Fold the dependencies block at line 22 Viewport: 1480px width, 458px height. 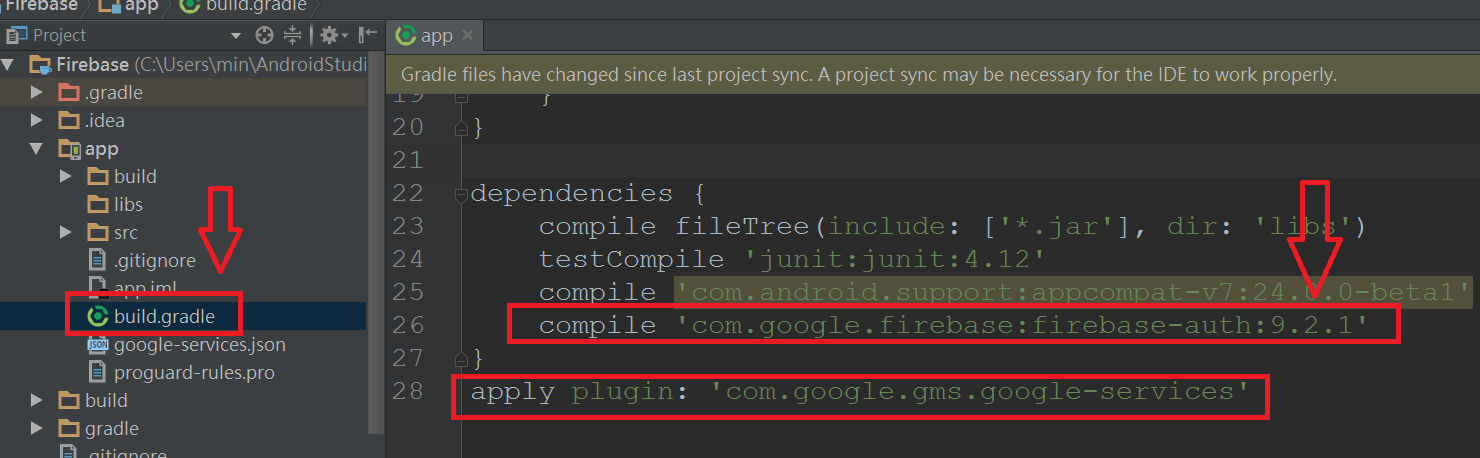[x=461, y=193]
